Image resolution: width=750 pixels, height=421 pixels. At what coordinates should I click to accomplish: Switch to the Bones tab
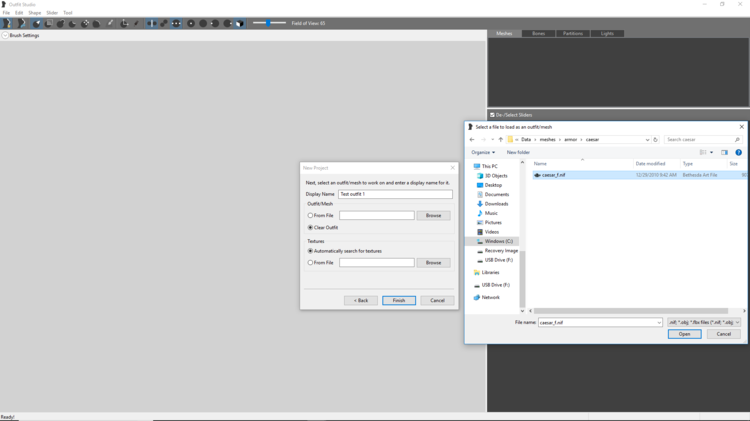(539, 33)
